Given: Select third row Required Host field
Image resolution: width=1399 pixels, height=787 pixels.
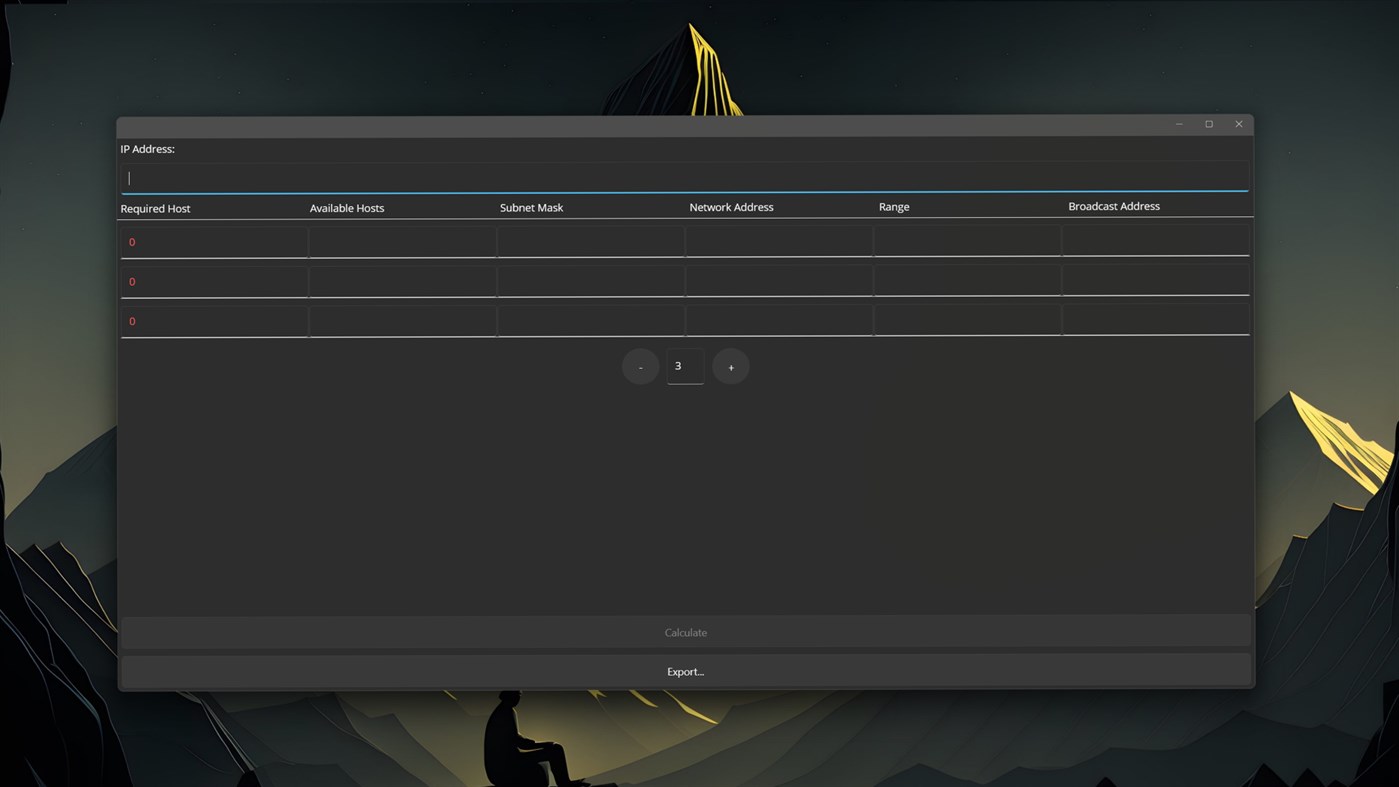Looking at the screenshot, I should 214,321.
